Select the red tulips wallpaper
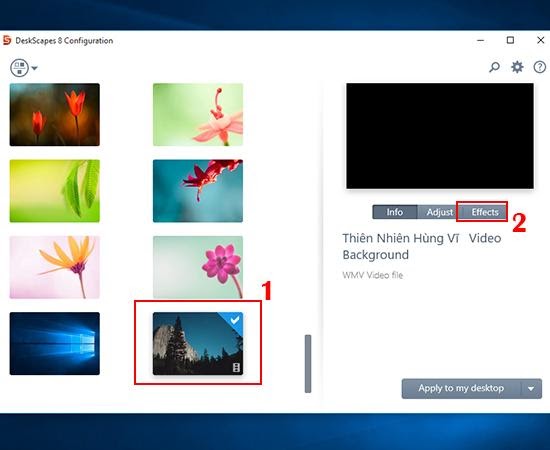The width and height of the screenshot is (550, 450). pos(55,115)
